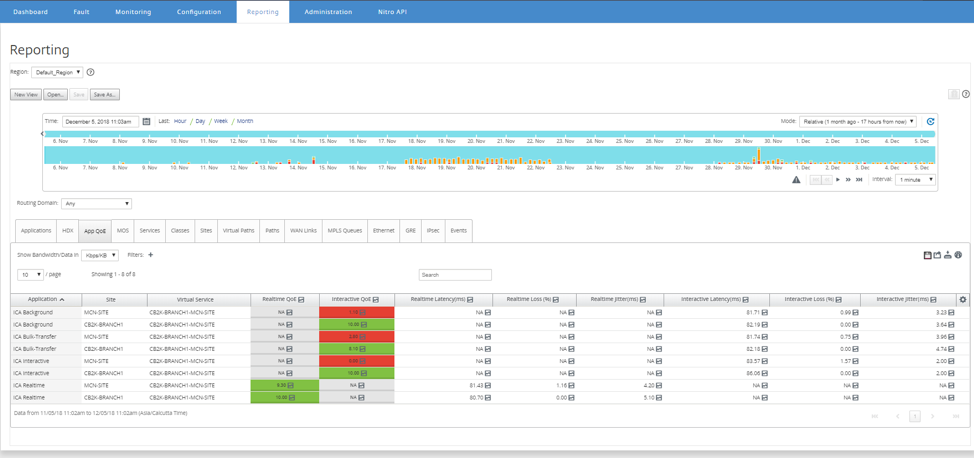Viewport: 974px width, 458px height.
Task: Click the green 9.30 Realtime QoE cell
Action: 284,385
